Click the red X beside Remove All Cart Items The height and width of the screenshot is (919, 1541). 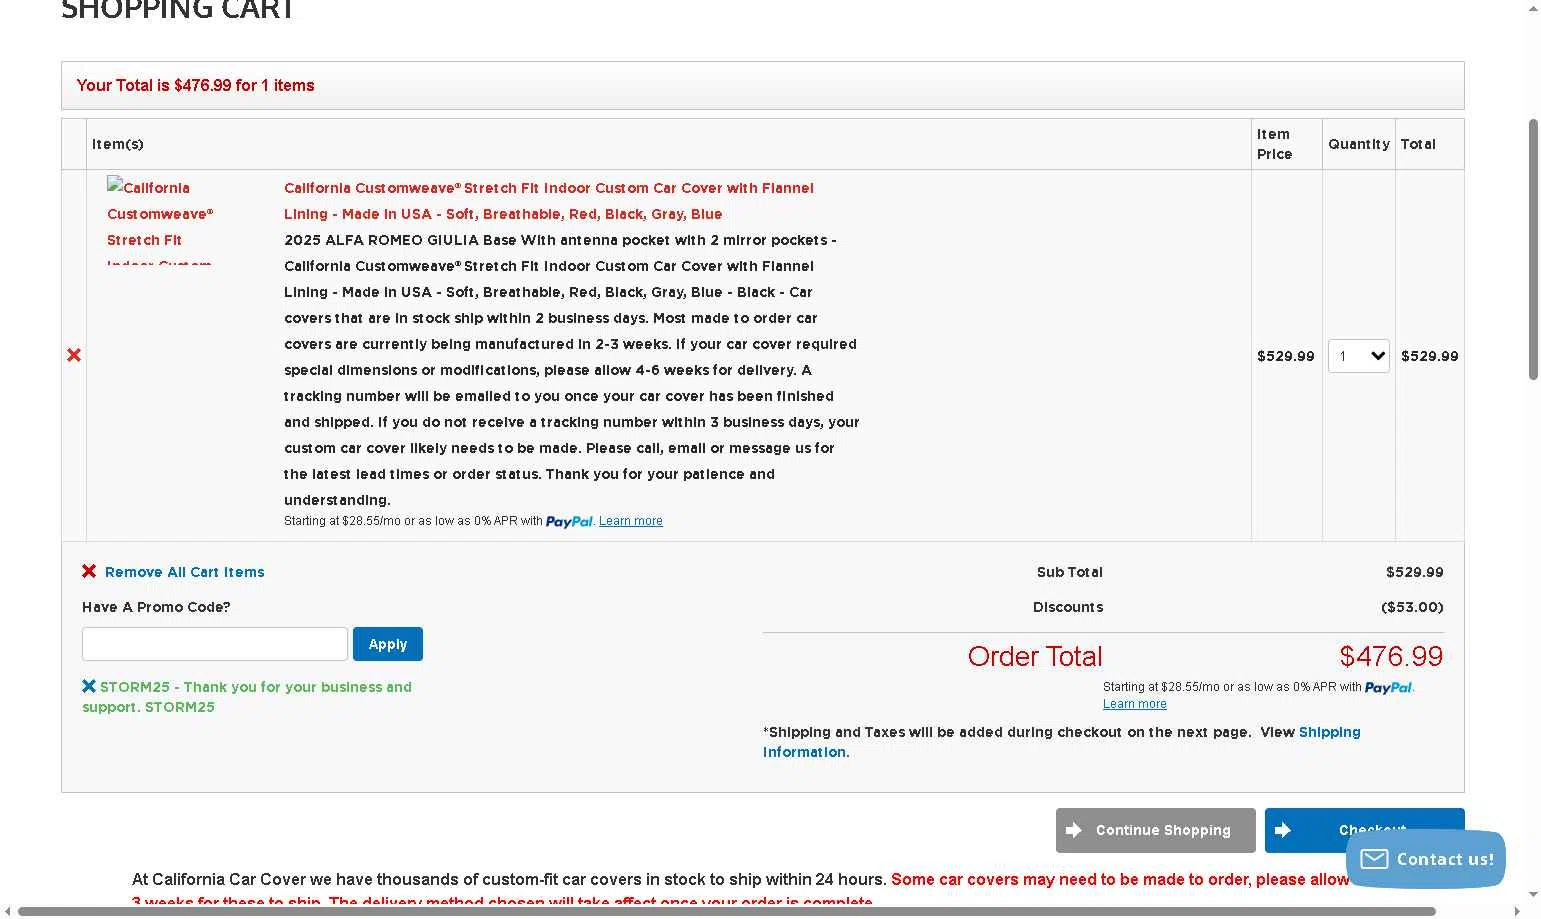tap(89, 571)
